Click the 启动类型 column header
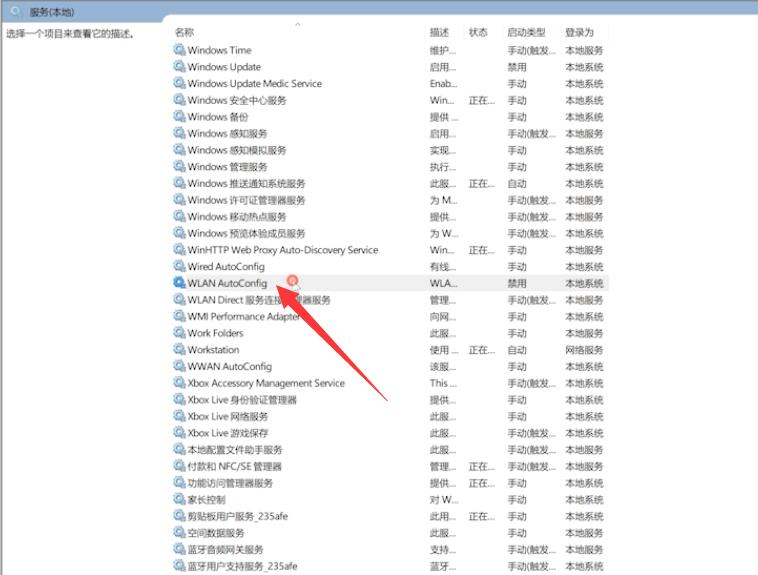 click(526, 32)
